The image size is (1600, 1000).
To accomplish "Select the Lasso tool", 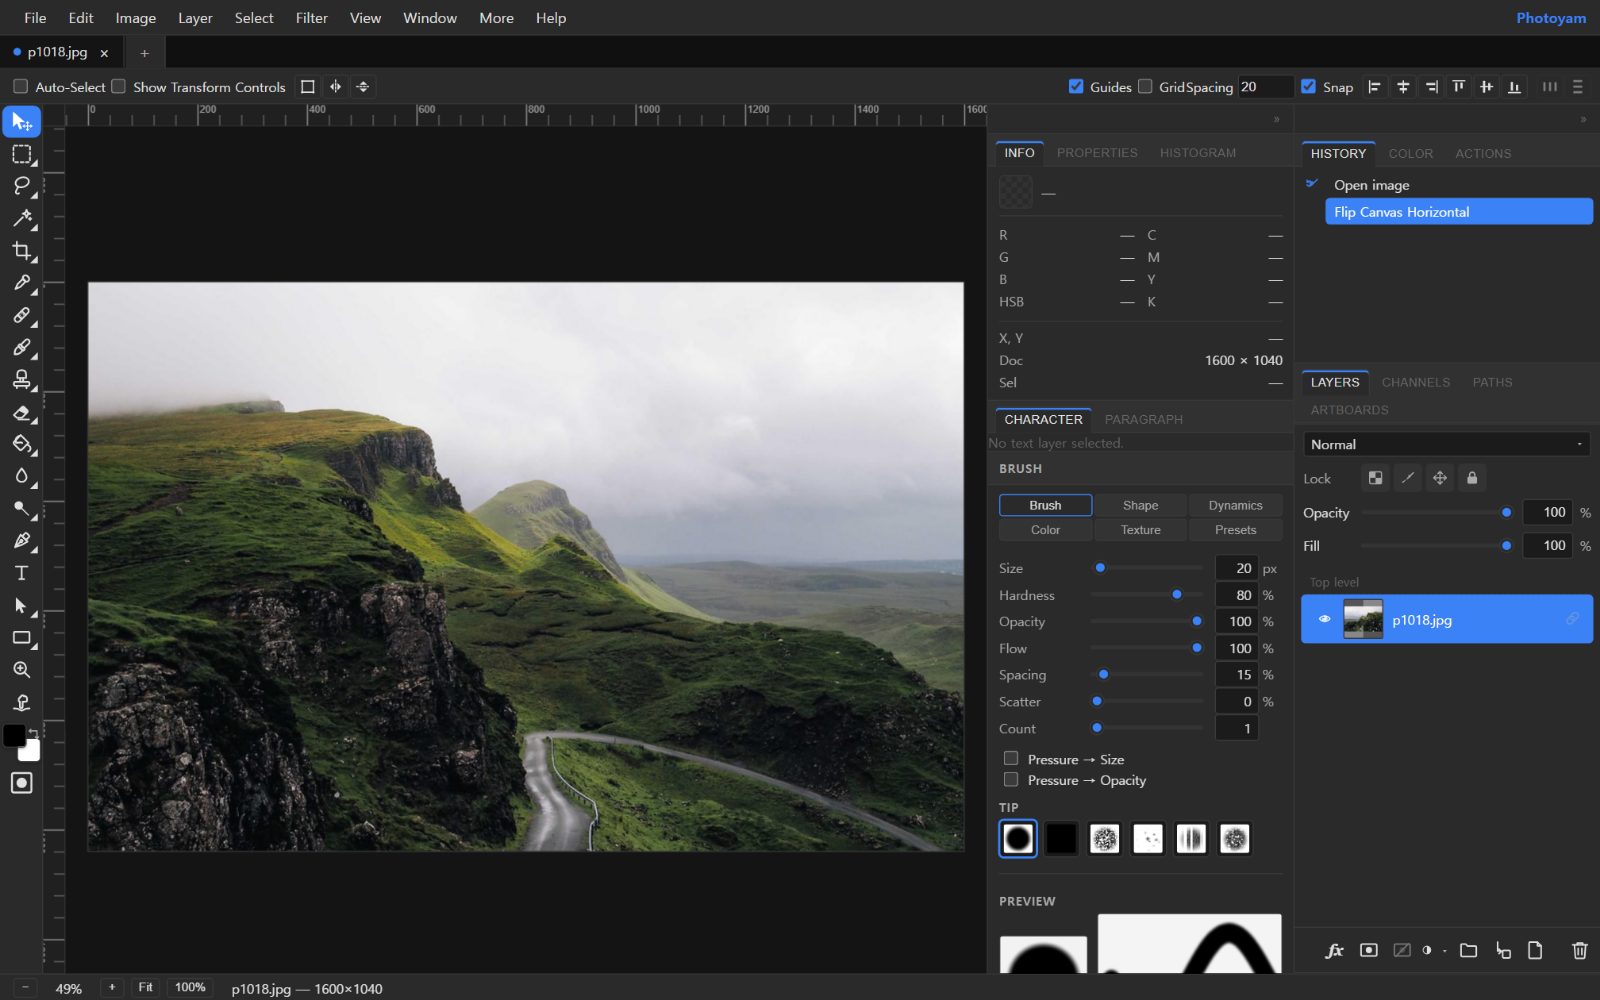I will [x=21, y=186].
